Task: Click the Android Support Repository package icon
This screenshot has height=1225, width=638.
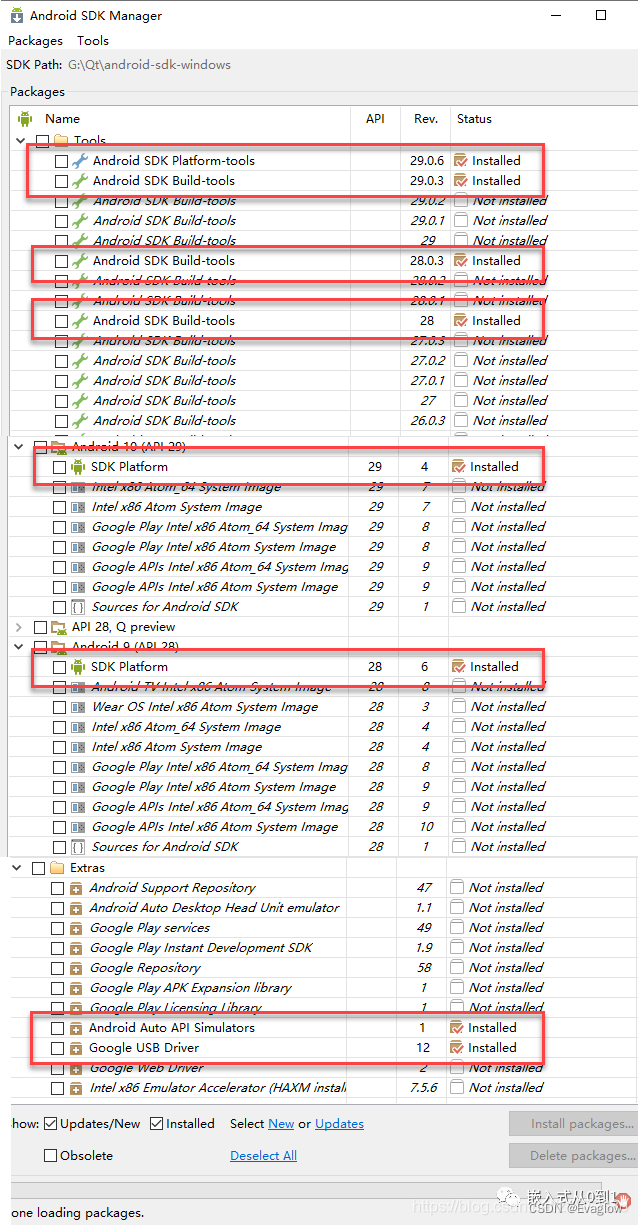Action: 76,888
